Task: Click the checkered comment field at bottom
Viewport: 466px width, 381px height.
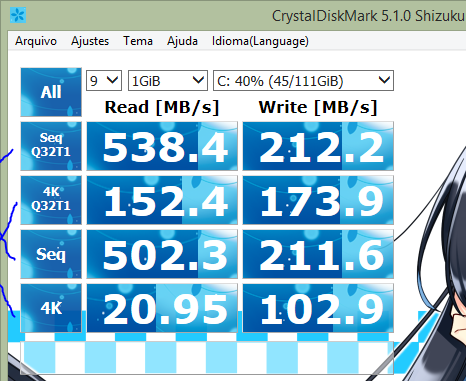Action: (x=207, y=357)
